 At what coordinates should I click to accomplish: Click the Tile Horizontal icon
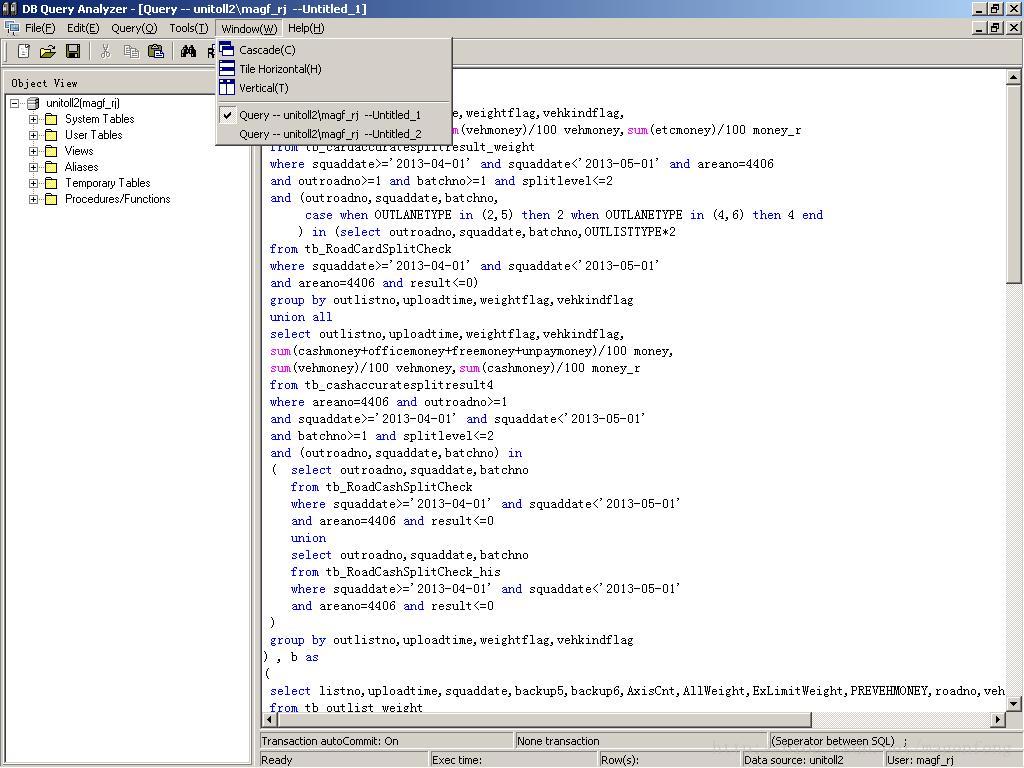(227, 69)
